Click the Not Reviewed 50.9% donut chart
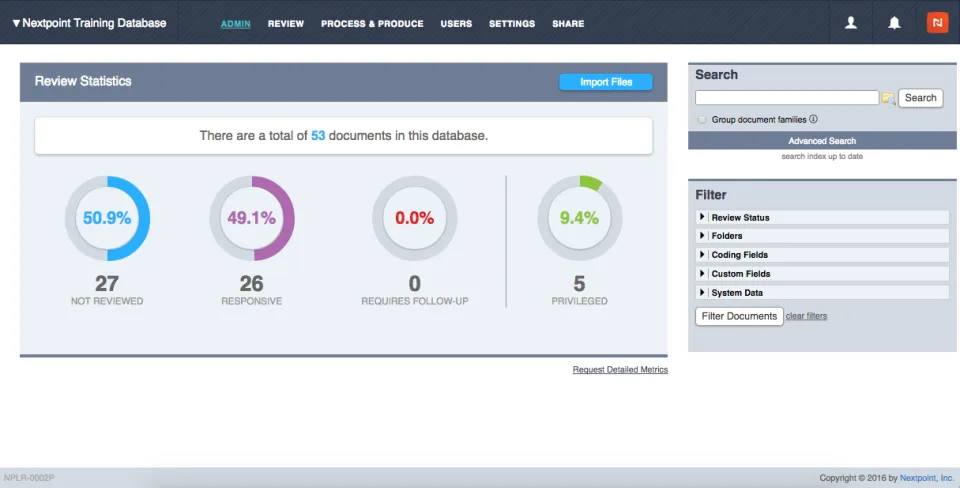Viewport: 960px width, 488px height. tap(107, 218)
